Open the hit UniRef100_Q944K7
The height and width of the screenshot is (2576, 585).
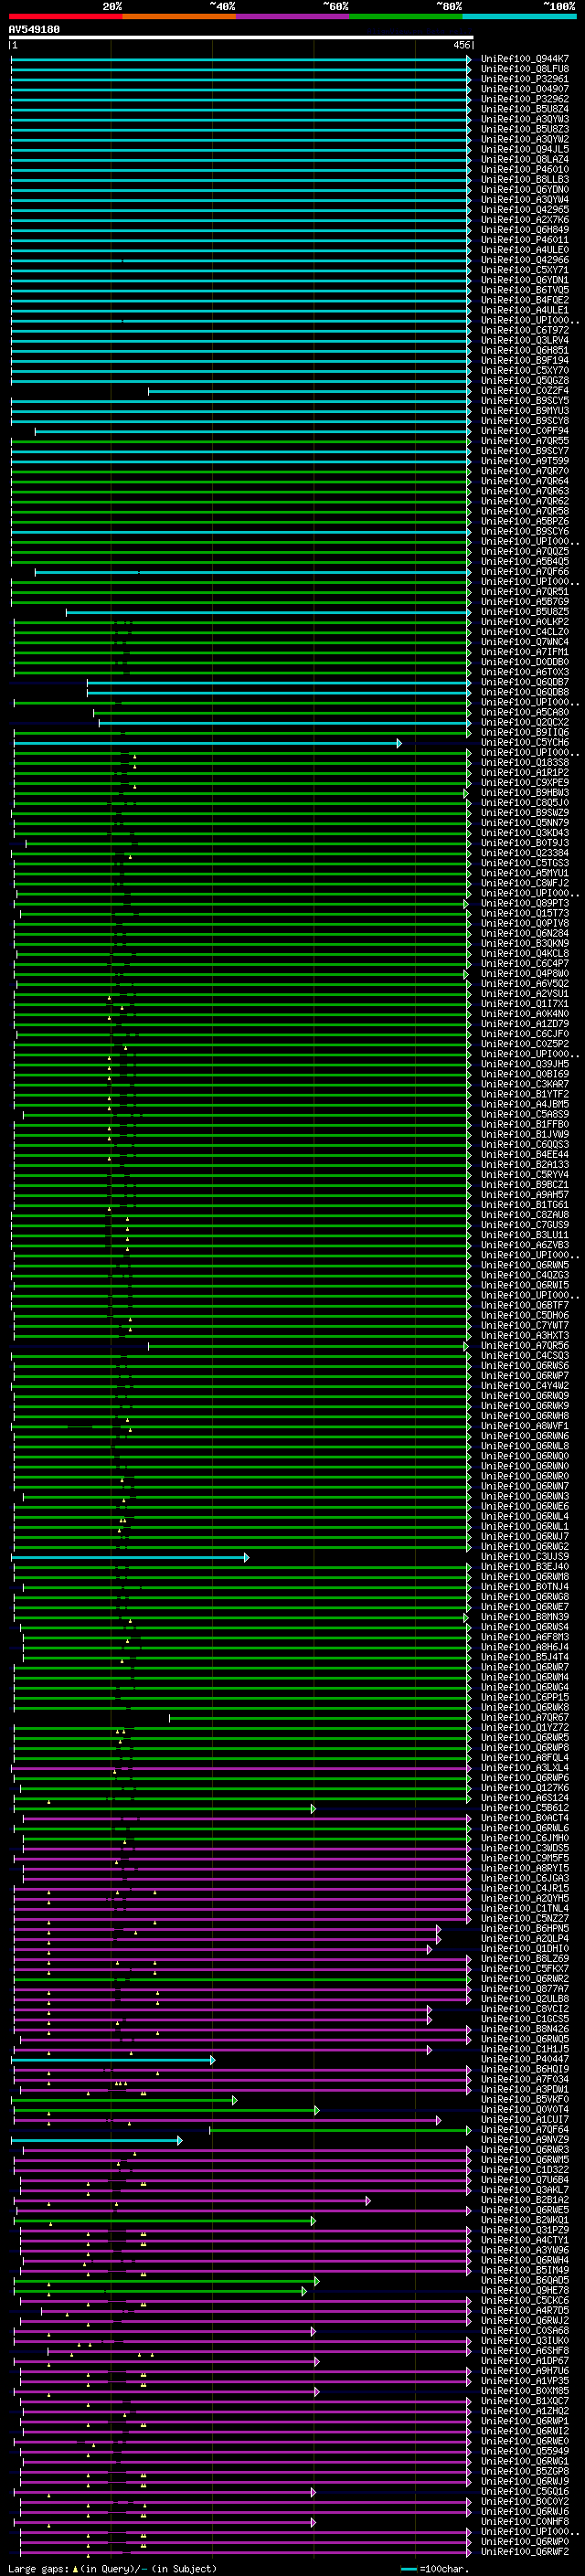point(525,59)
